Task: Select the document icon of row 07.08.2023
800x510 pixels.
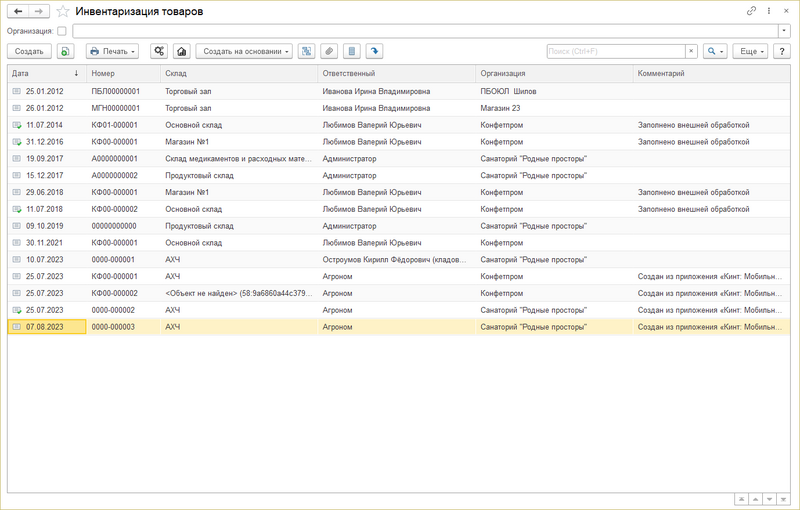Action: [17, 327]
